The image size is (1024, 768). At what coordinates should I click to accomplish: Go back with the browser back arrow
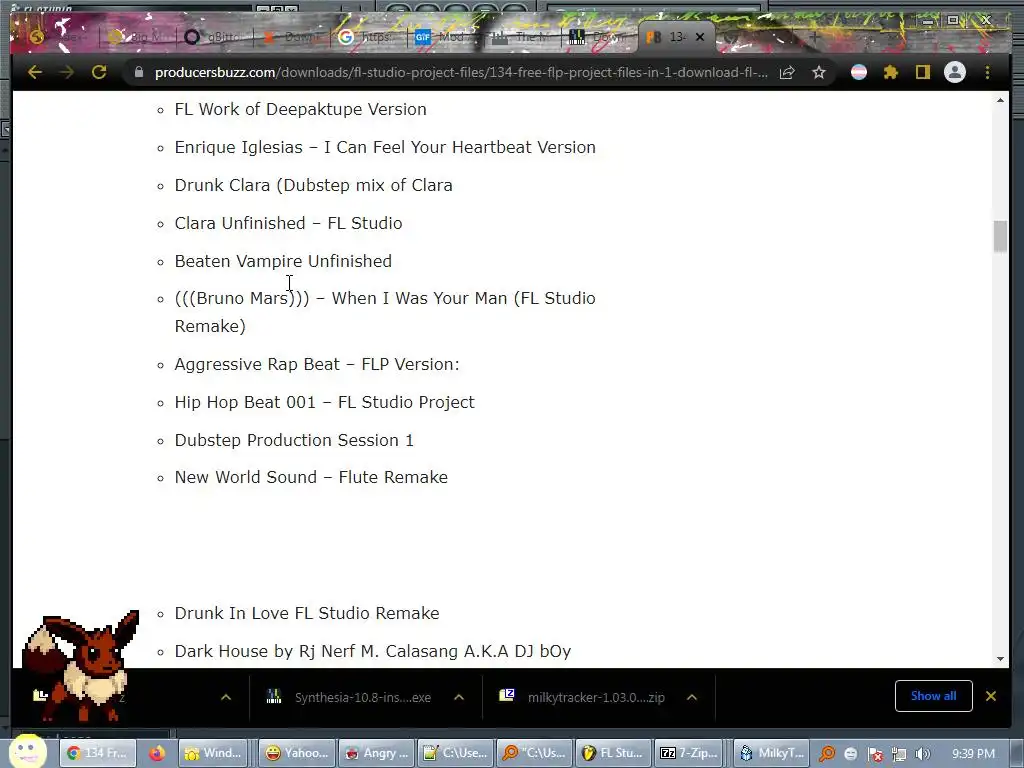(35, 72)
